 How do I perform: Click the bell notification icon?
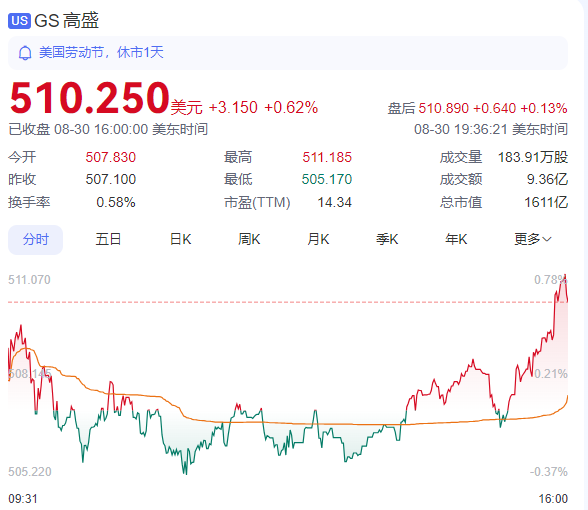pos(25,53)
